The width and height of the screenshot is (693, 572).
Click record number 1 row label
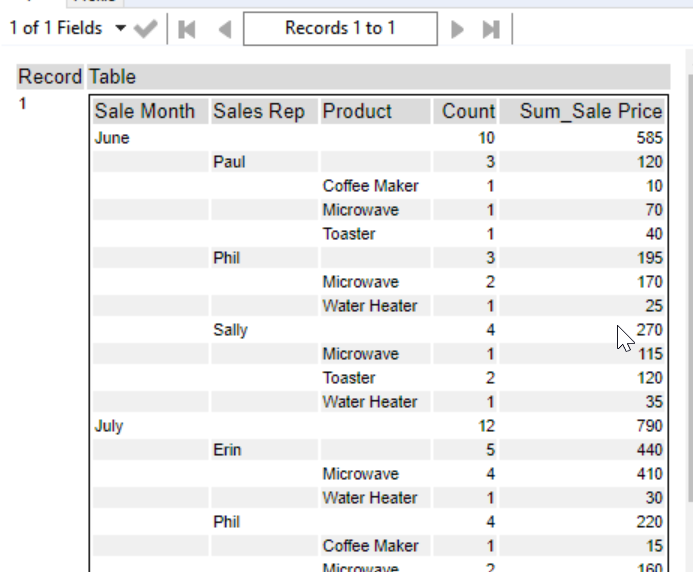pyautogui.click(x=24, y=102)
